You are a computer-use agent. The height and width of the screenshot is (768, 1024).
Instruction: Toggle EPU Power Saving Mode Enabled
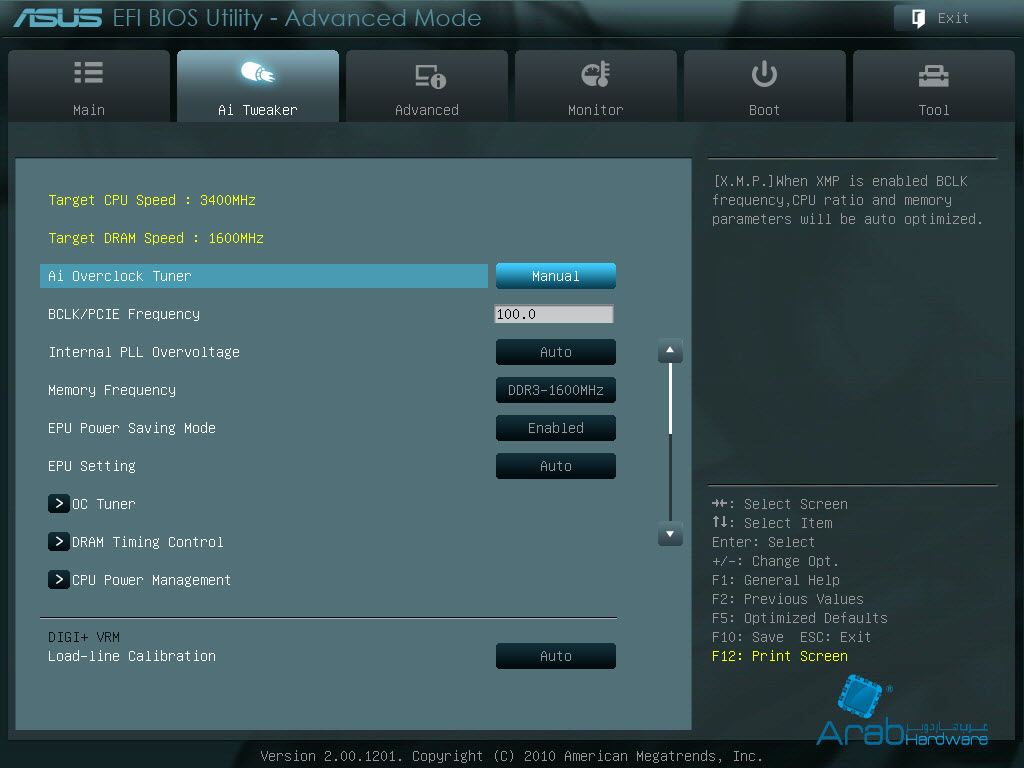[556, 428]
